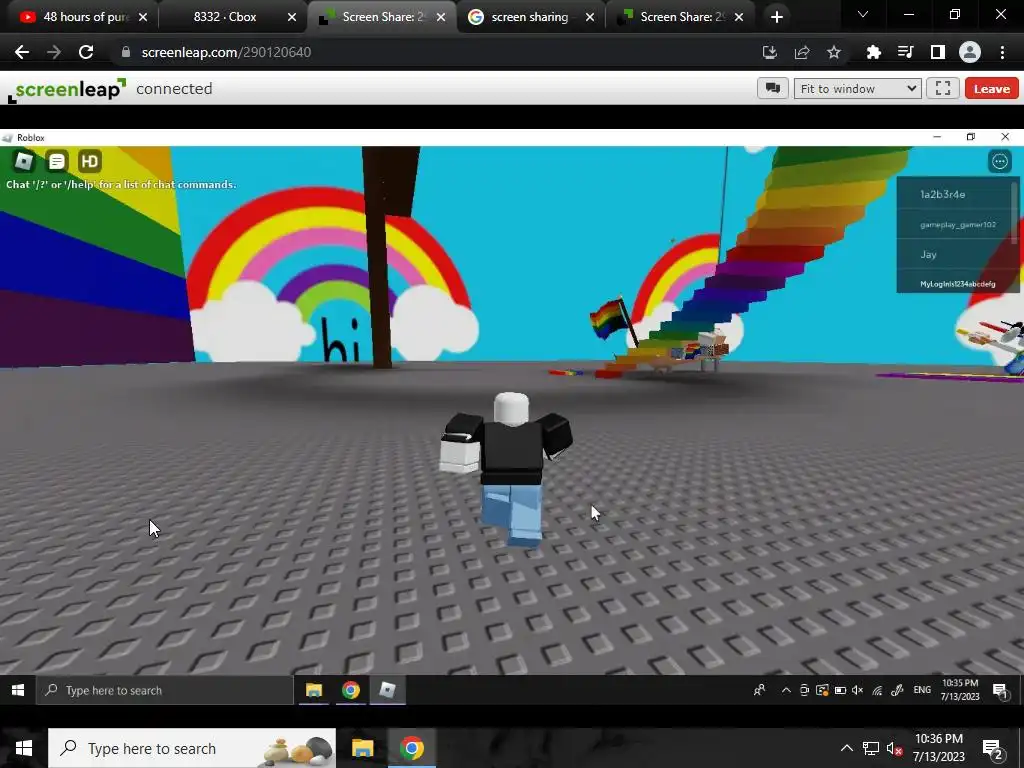Open the HD Admin icon in Roblox

pos(89,161)
